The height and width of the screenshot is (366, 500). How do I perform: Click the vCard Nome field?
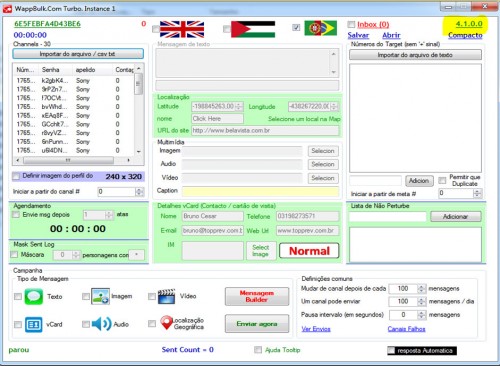pos(213,216)
